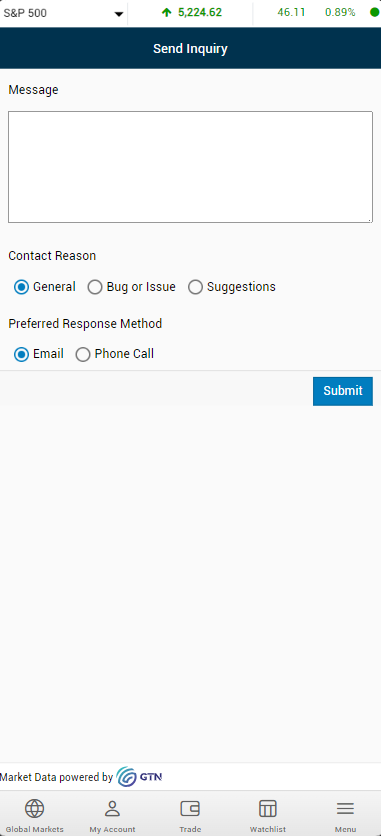Click the S&P 500 index selector label
Screen dimensions: 381x836
coord(25,13)
